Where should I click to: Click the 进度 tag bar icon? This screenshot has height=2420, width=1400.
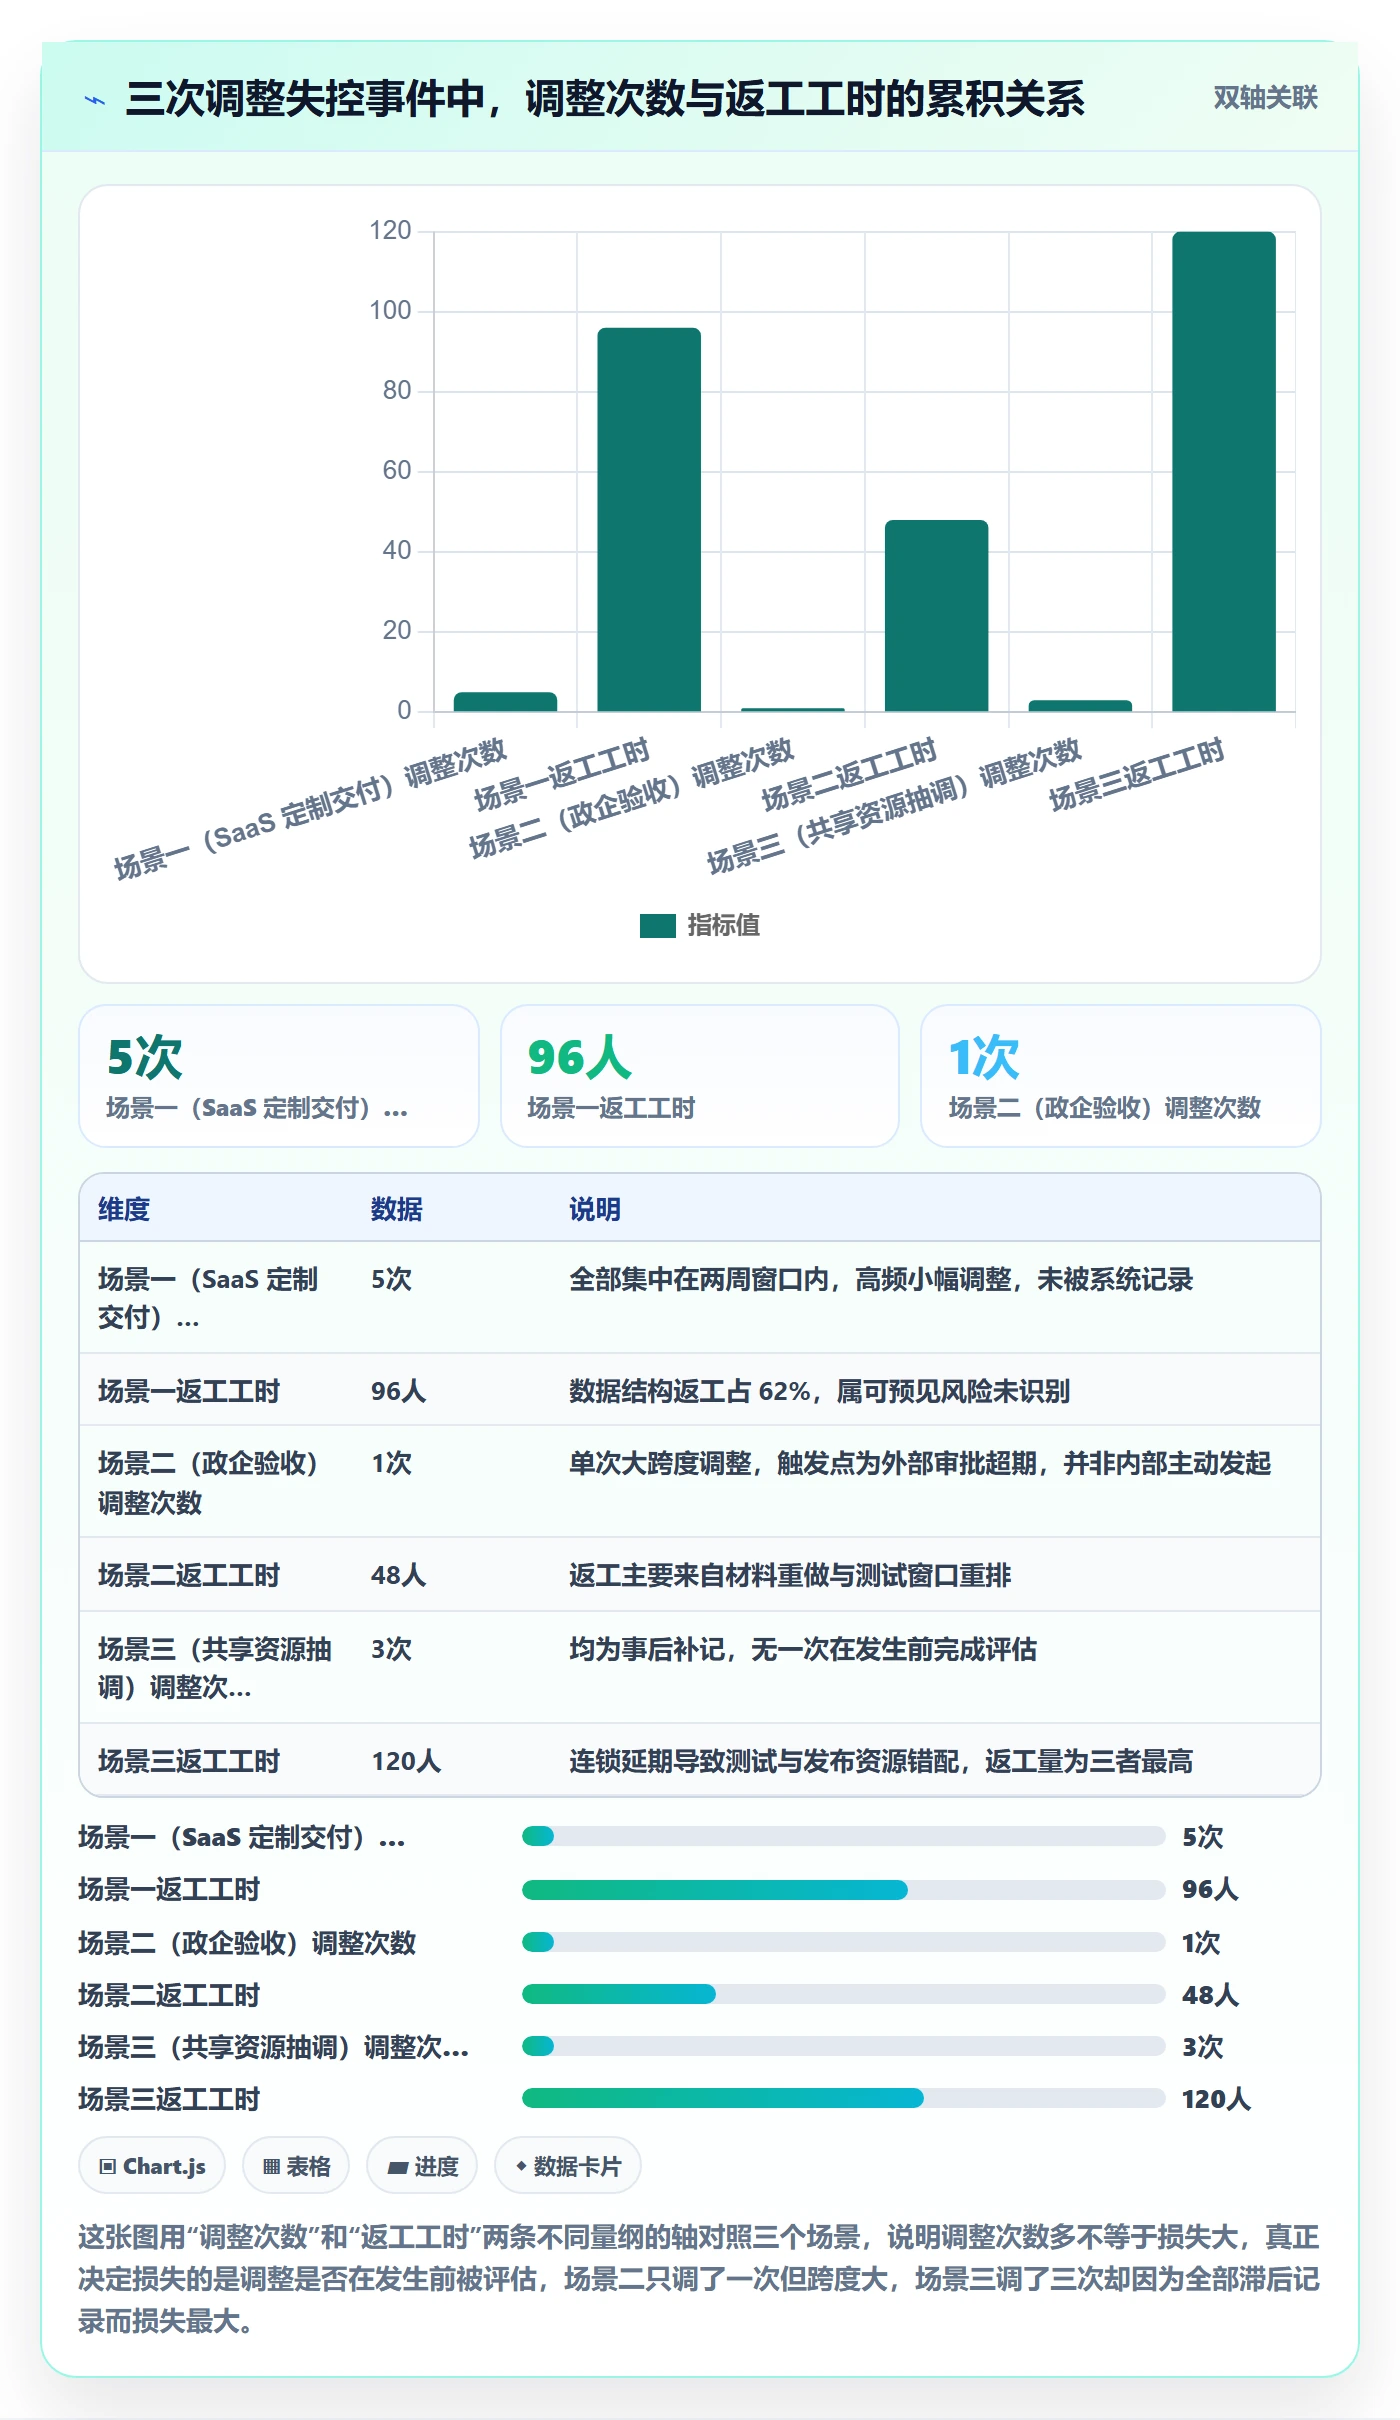398,2167
